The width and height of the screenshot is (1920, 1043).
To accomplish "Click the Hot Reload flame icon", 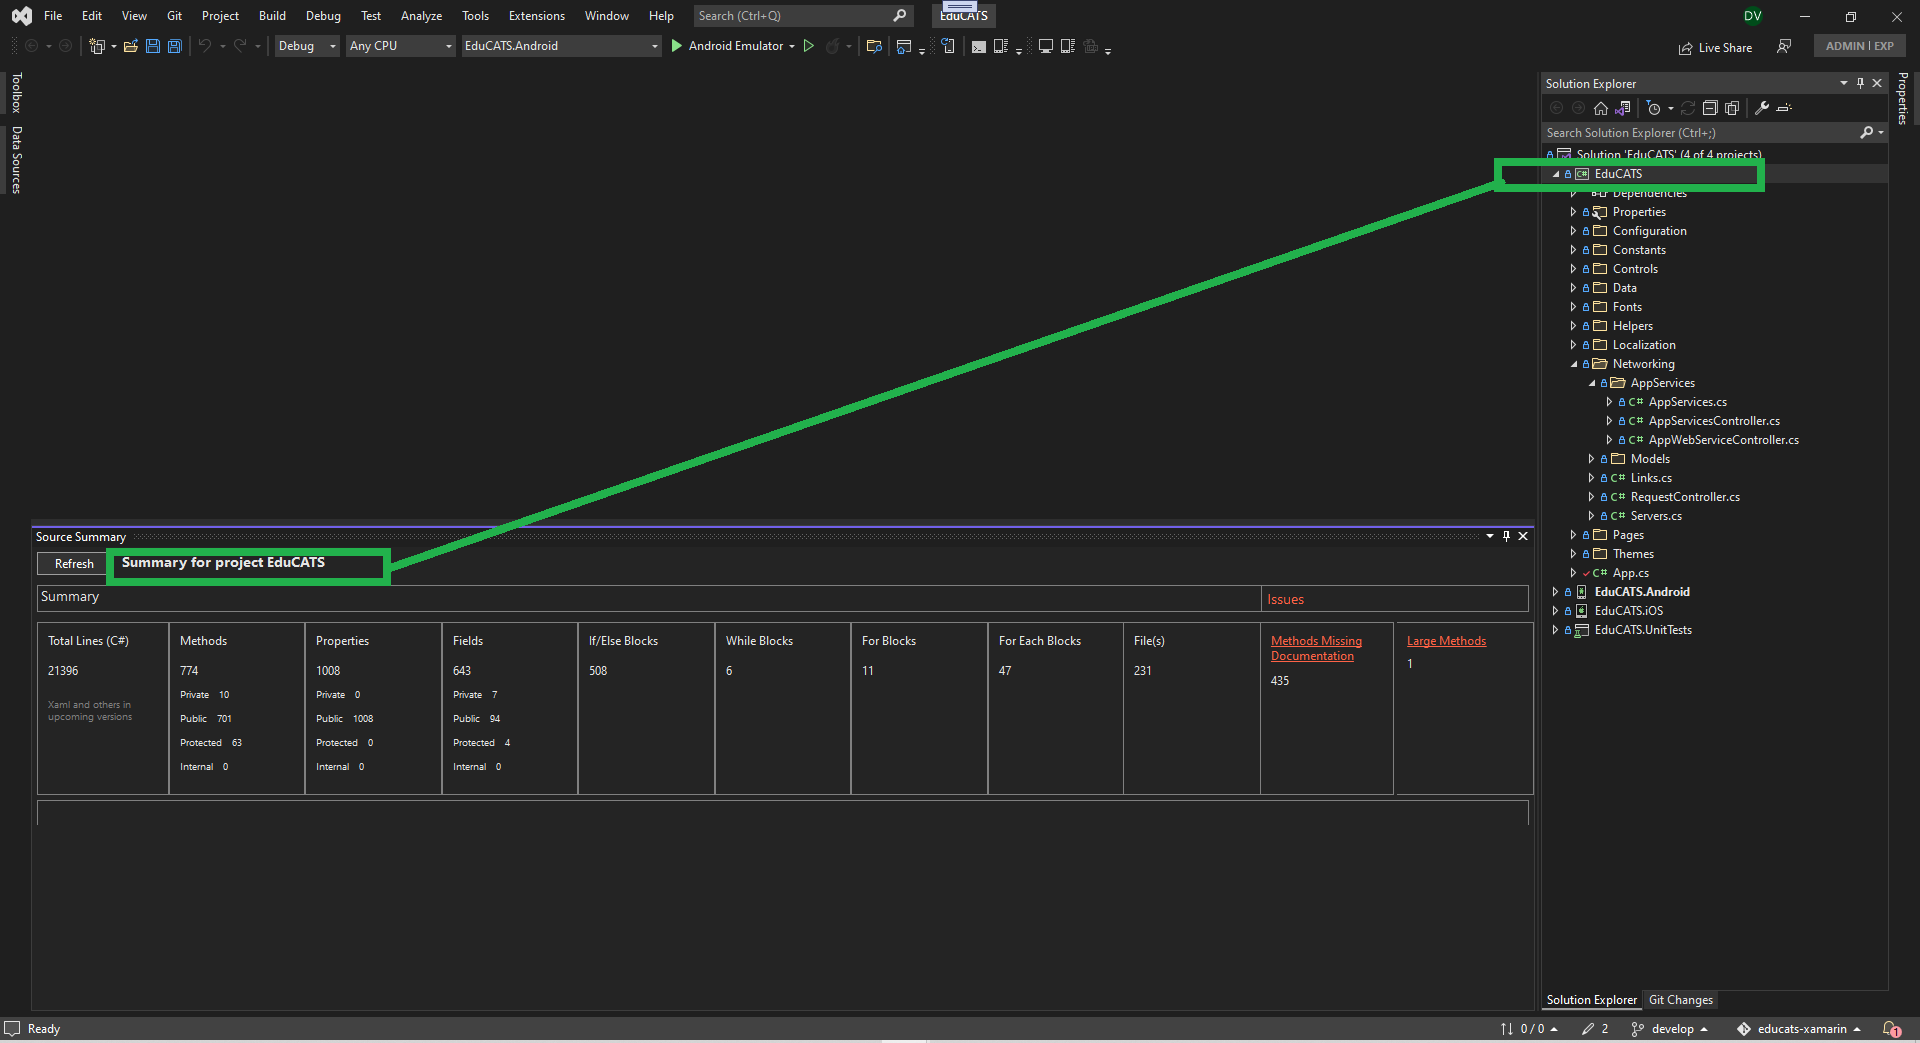I will 832,46.
